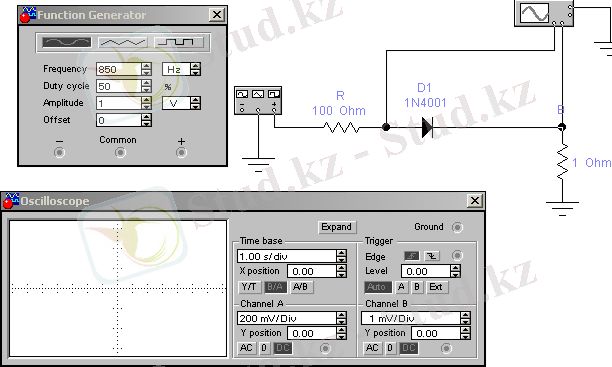Switch display mode to Y/T
This screenshot has width=612, height=367.
(x=249, y=287)
